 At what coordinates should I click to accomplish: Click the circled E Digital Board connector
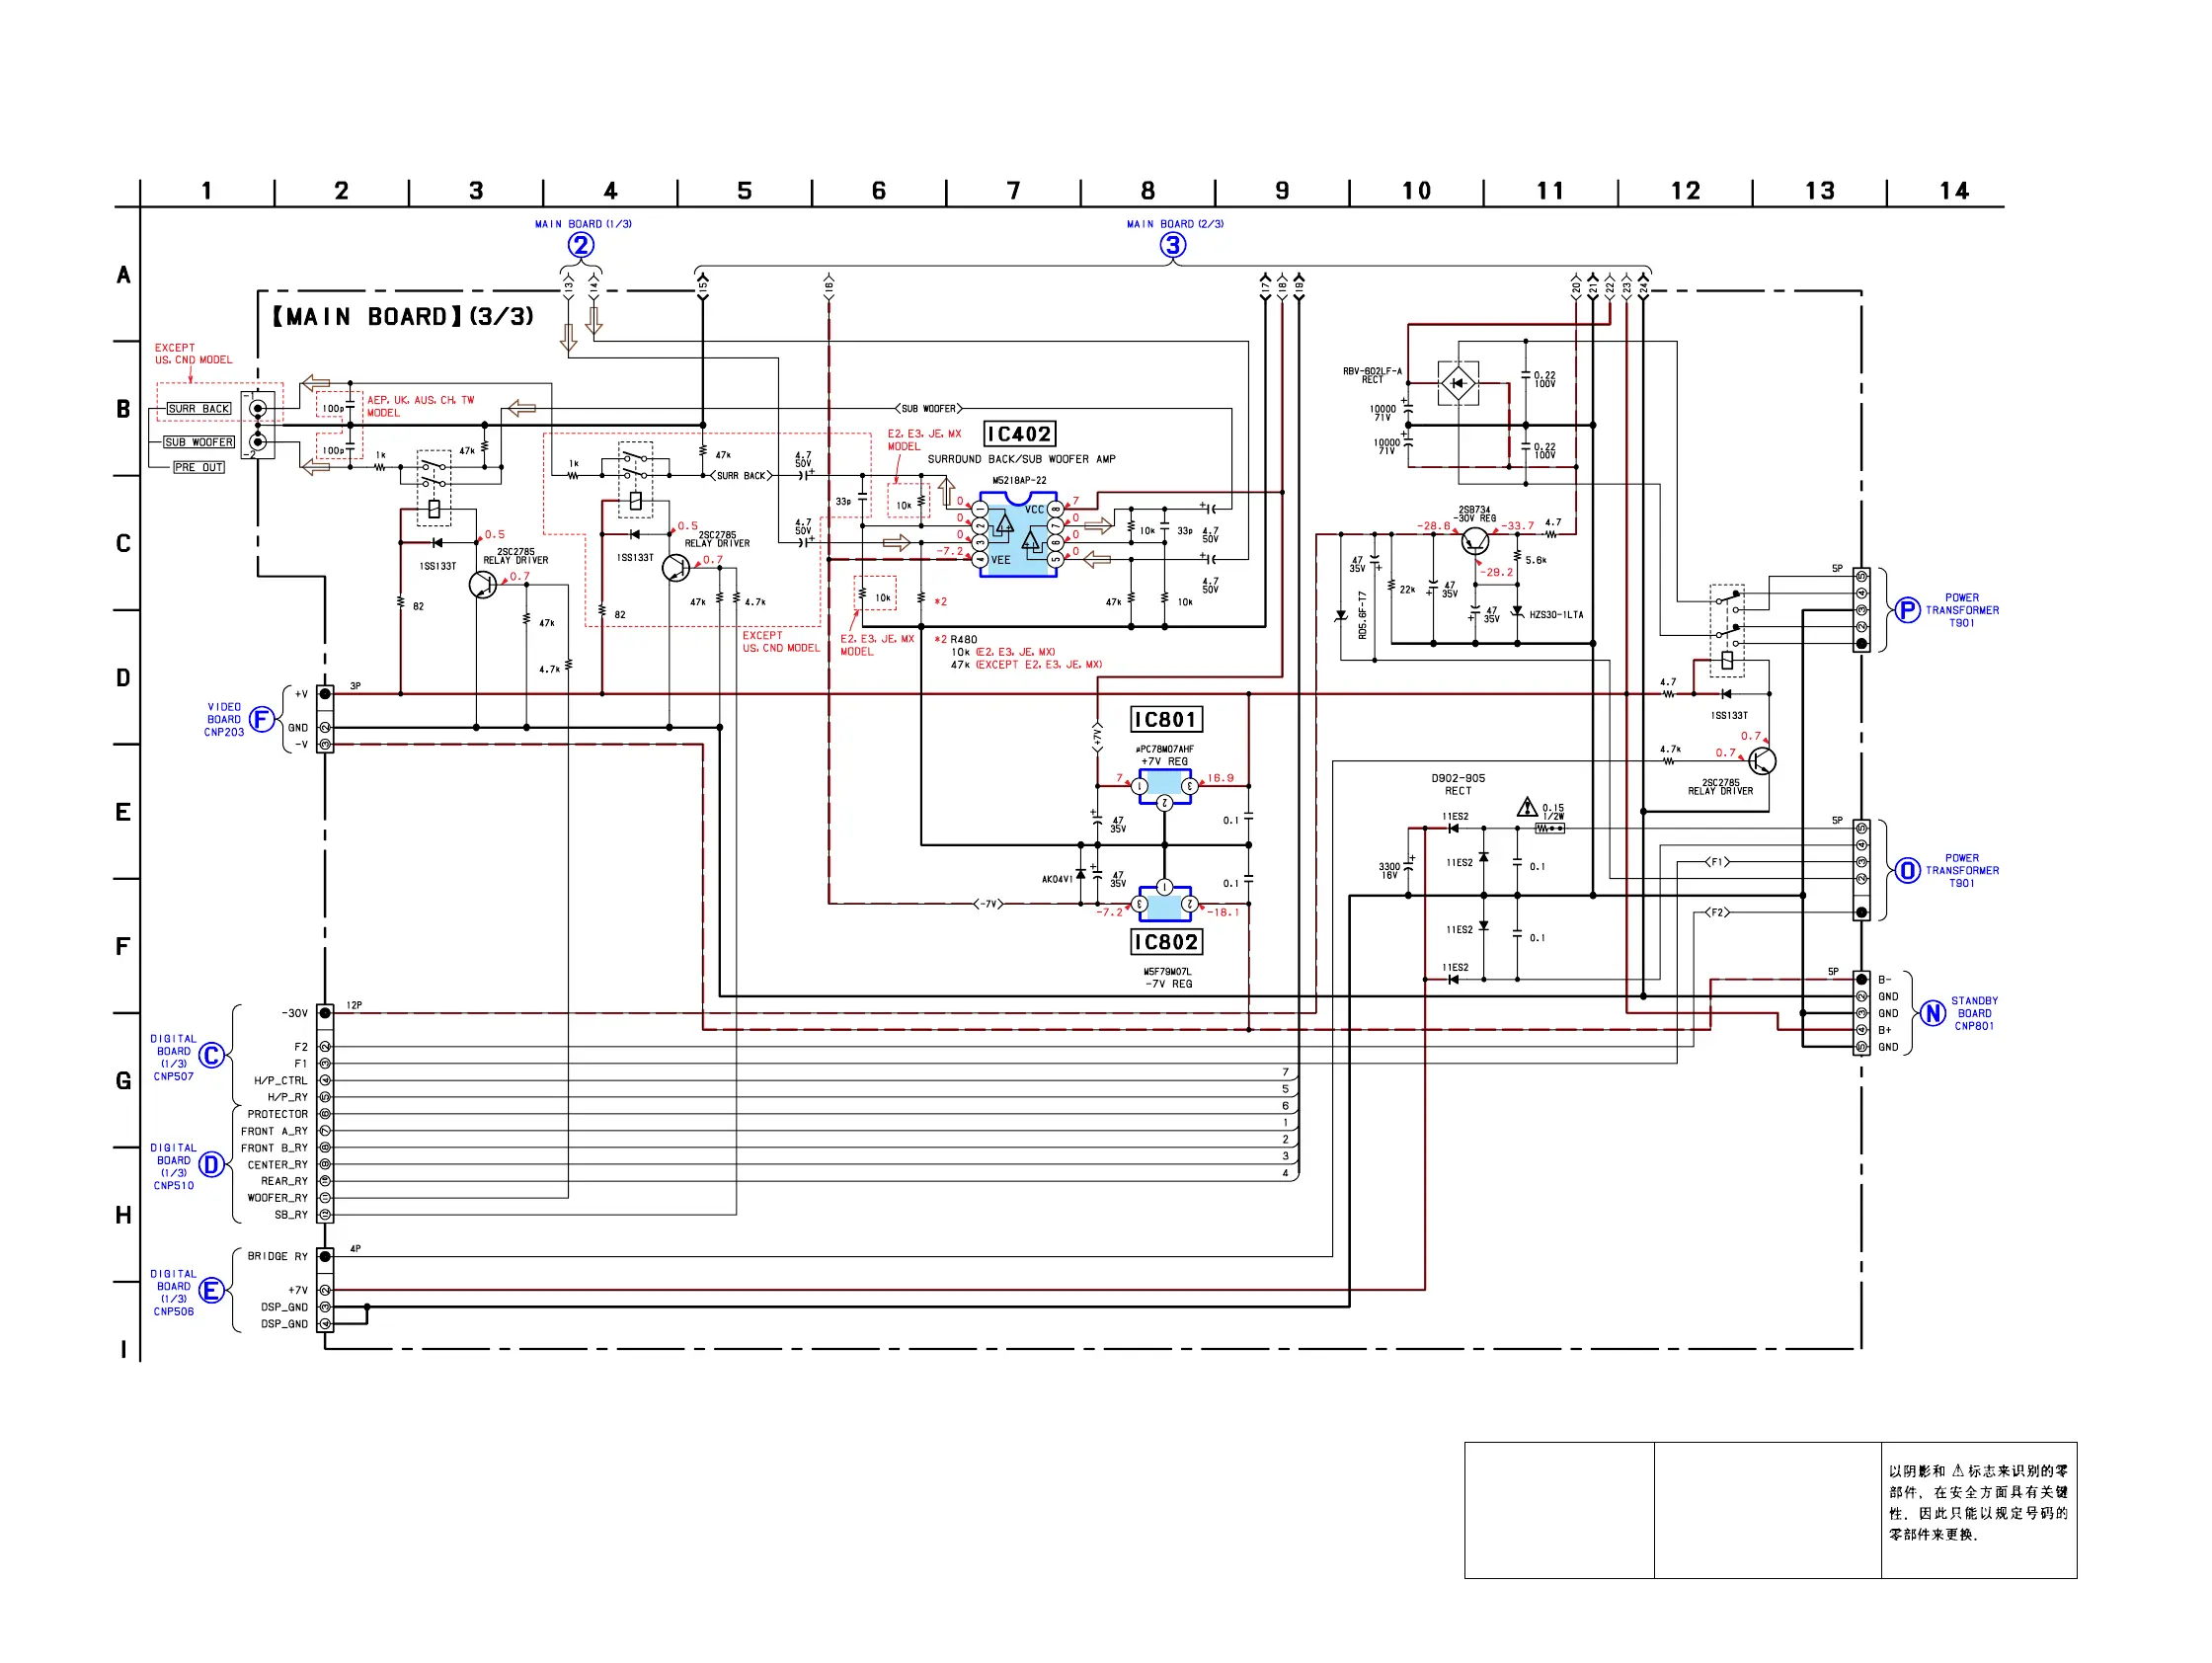click(211, 1291)
